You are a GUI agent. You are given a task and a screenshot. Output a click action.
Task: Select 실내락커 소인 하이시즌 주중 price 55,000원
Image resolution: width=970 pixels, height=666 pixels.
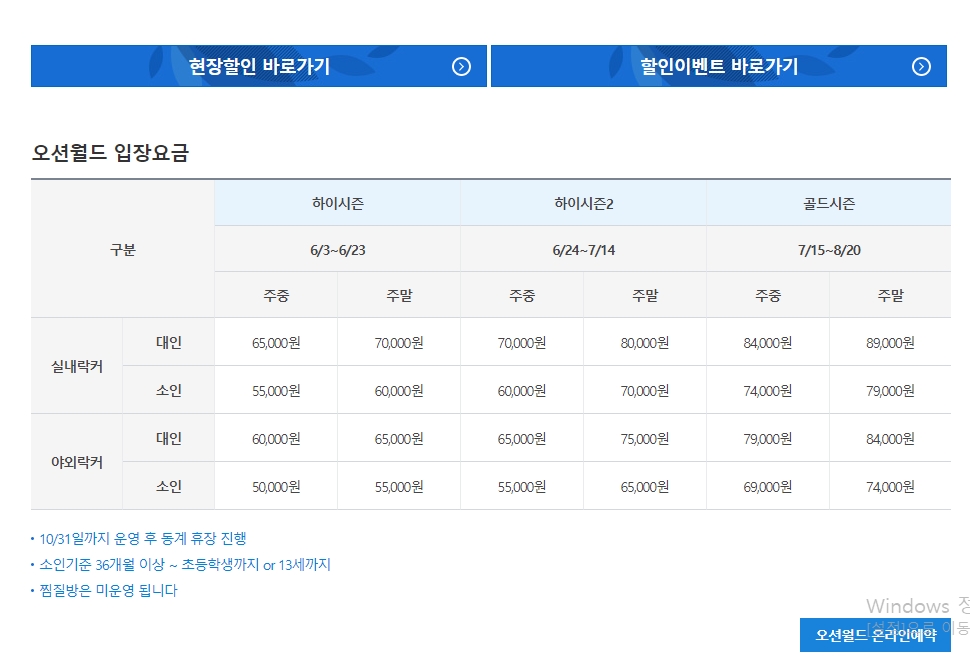click(x=276, y=391)
